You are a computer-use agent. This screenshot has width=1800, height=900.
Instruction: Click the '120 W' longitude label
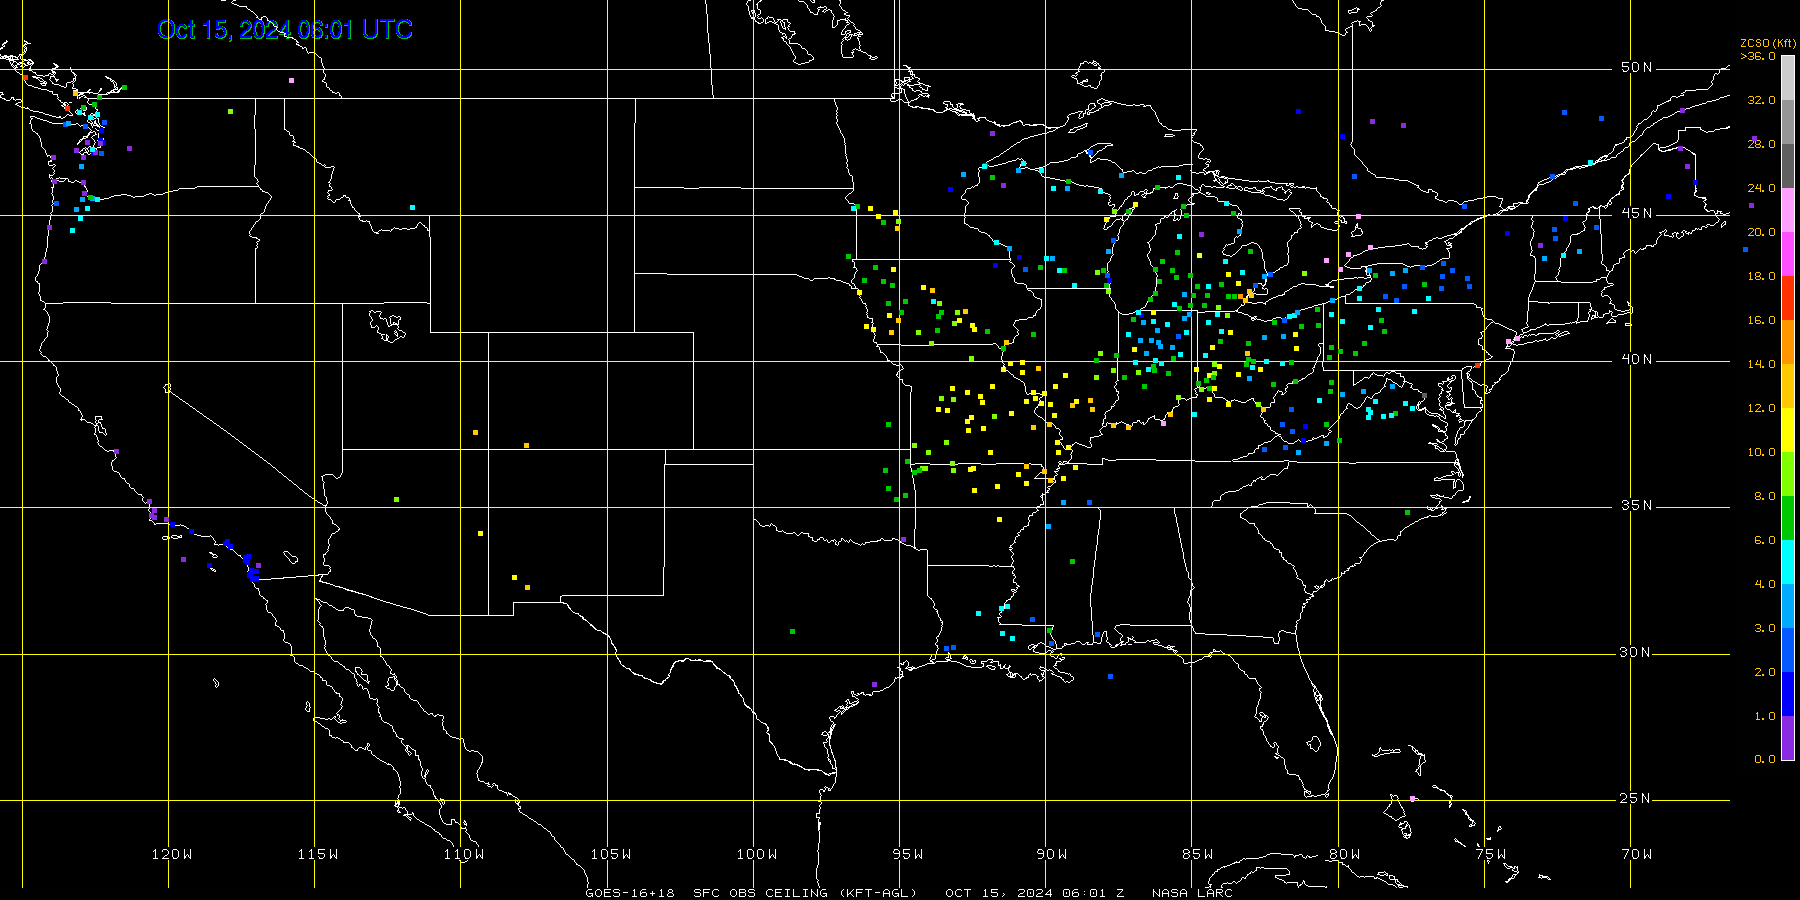click(172, 854)
